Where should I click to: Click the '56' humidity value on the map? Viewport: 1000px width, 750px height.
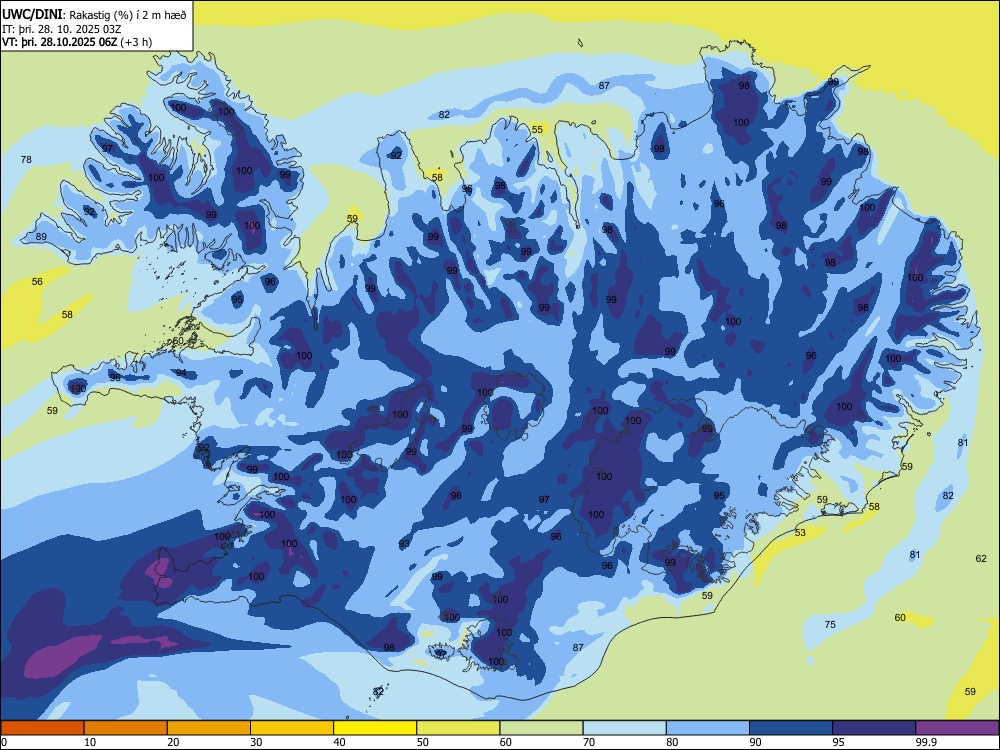(38, 281)
